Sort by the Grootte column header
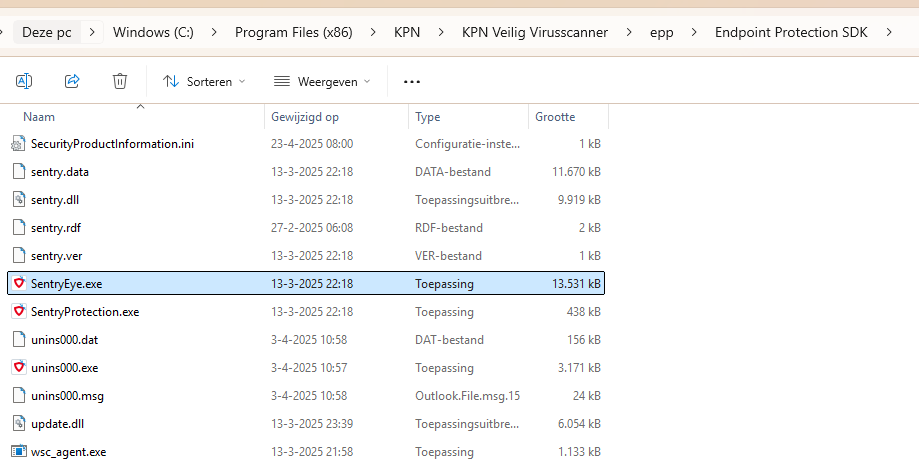 click(x=555, y=117)
